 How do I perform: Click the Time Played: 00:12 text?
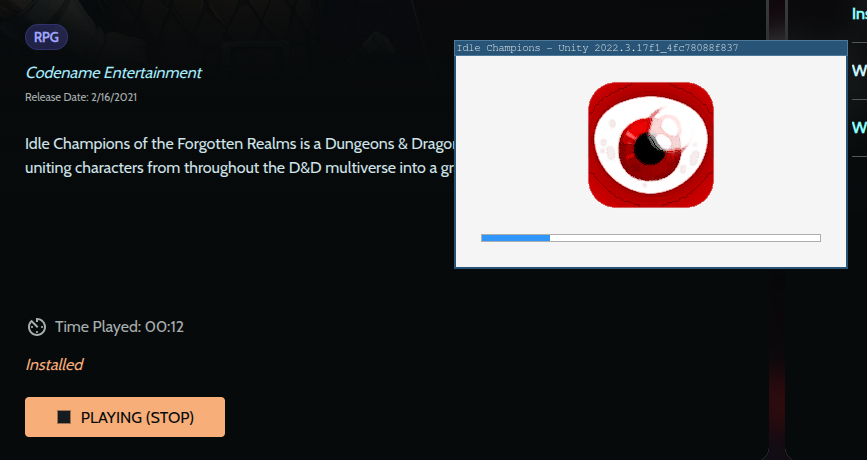coord(119,327)
